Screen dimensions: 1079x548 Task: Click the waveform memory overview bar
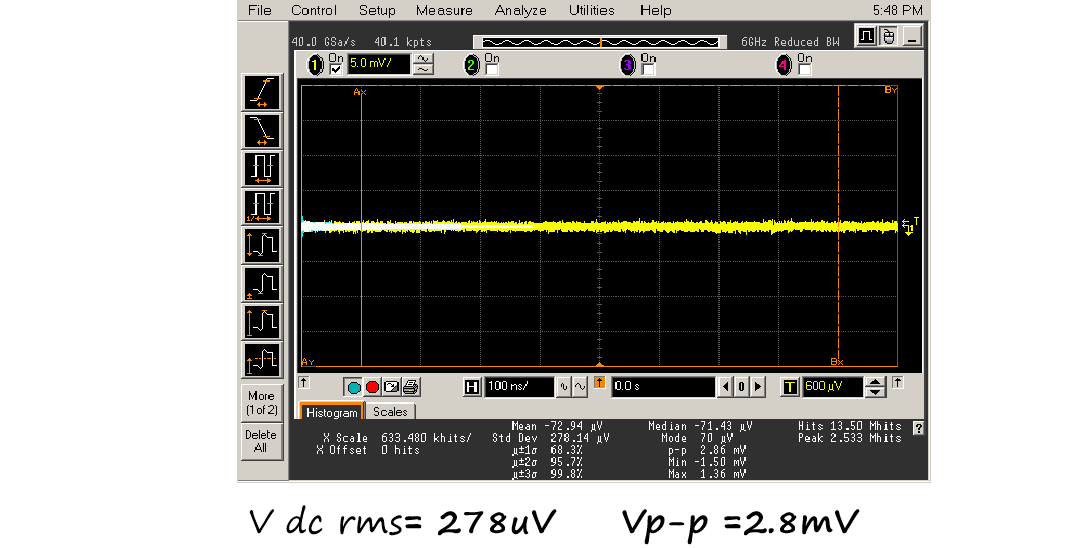click(x=599, y=42)
